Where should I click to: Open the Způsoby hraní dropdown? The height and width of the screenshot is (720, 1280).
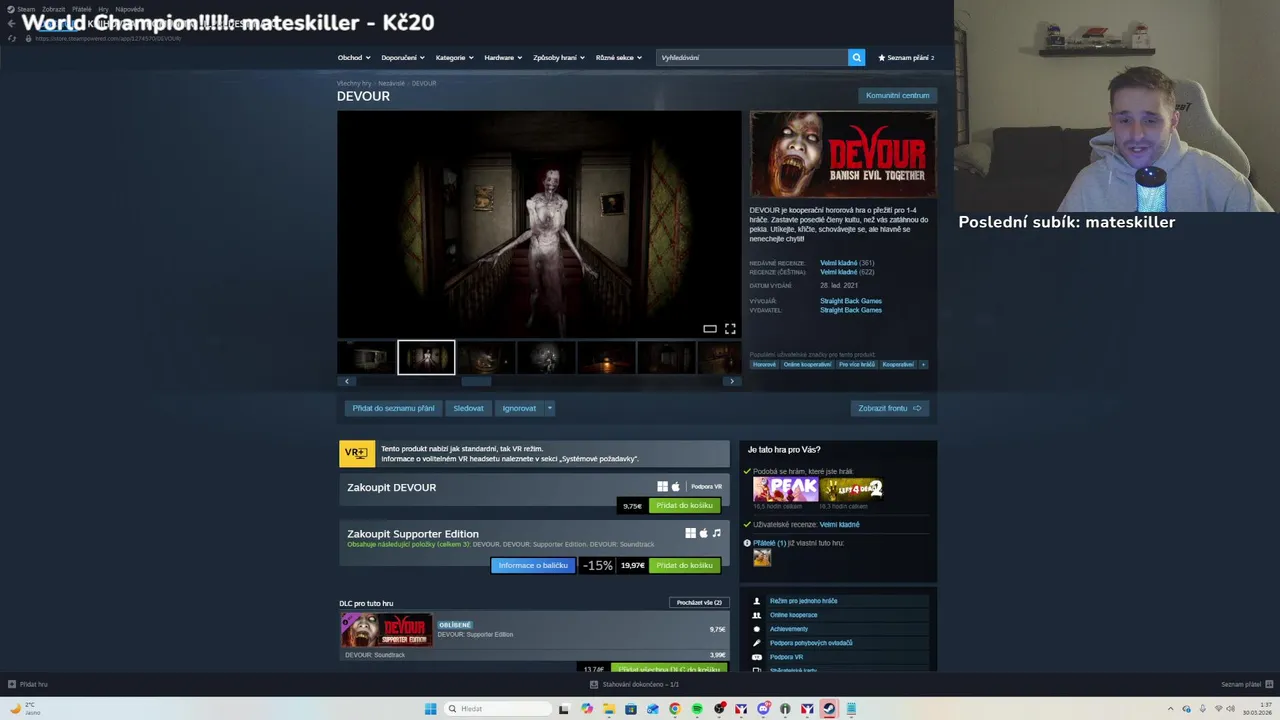click(559, 57)
